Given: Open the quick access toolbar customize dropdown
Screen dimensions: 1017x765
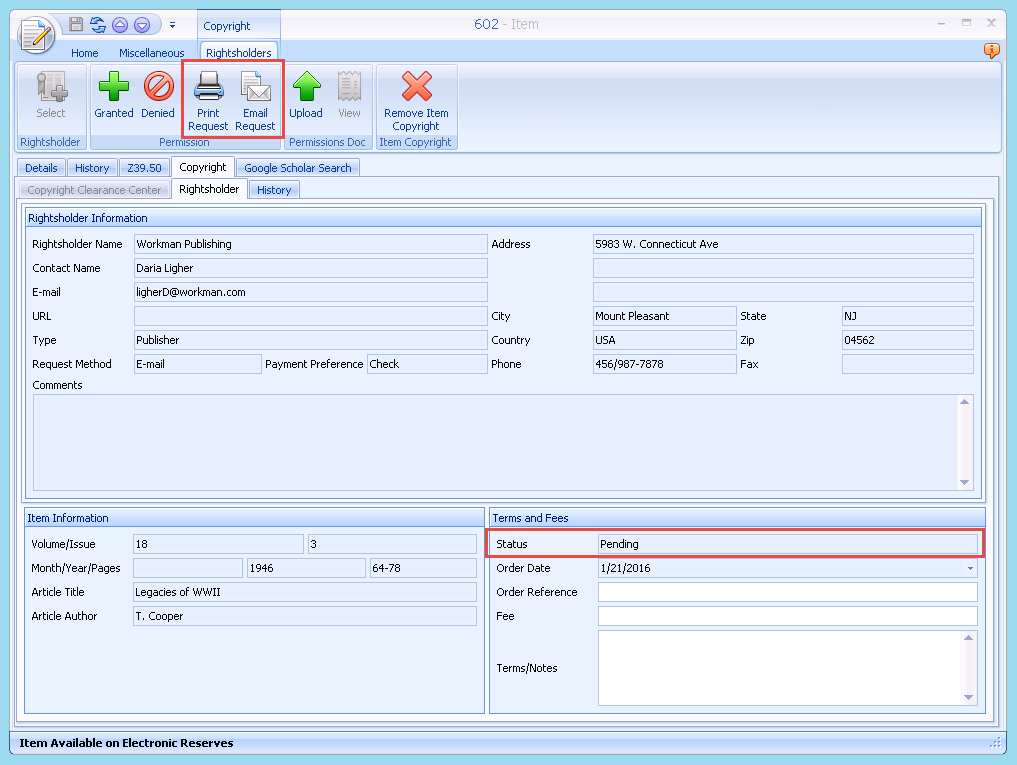Looking at the screenshot, I should [x=172, y=25].
